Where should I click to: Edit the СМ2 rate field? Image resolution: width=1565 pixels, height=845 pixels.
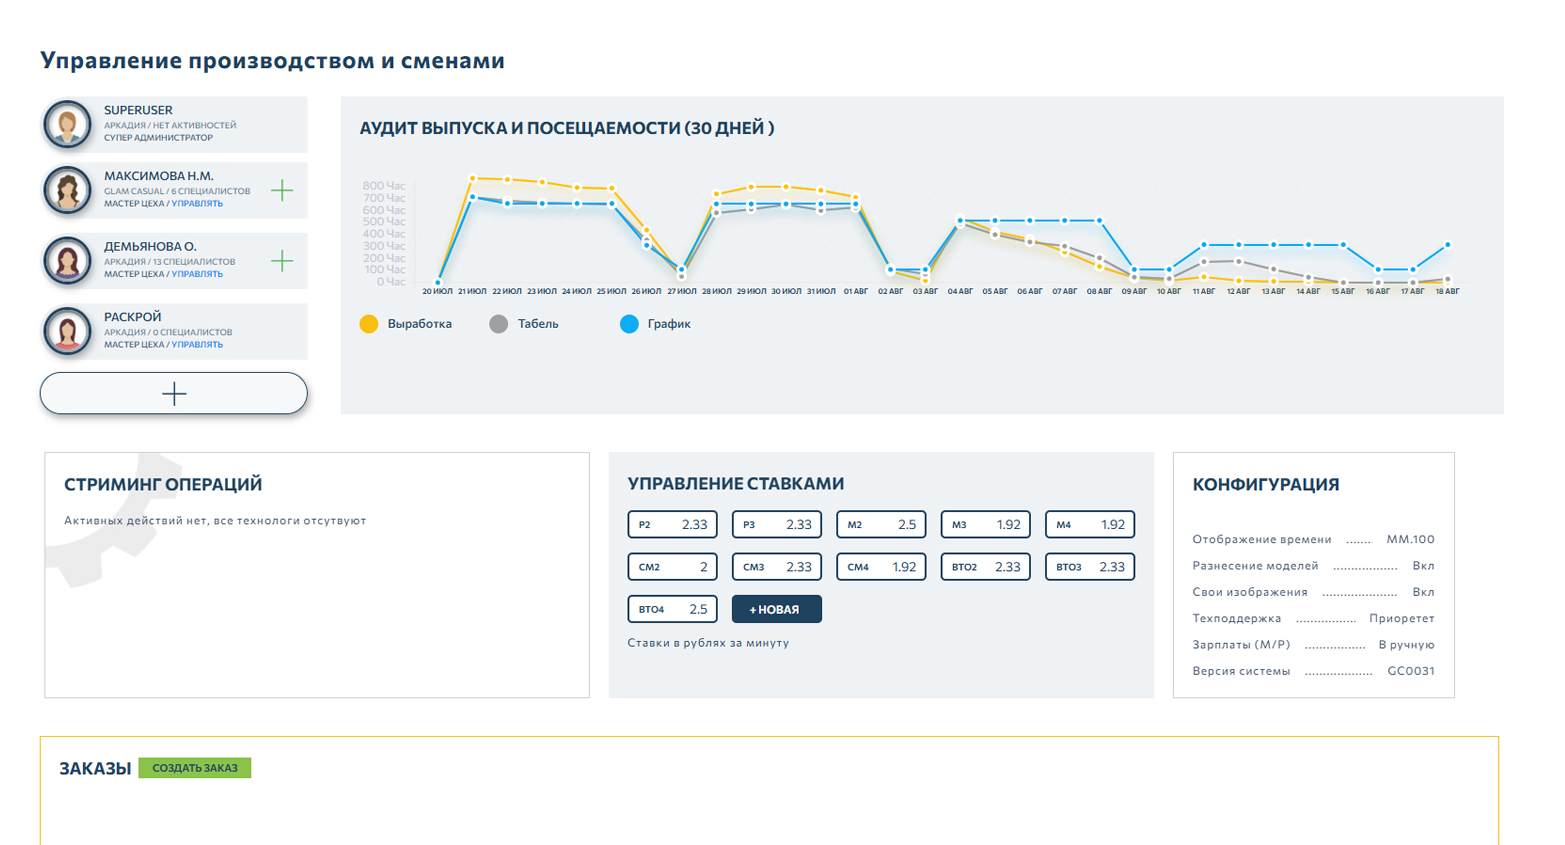[x=672, y=567]
